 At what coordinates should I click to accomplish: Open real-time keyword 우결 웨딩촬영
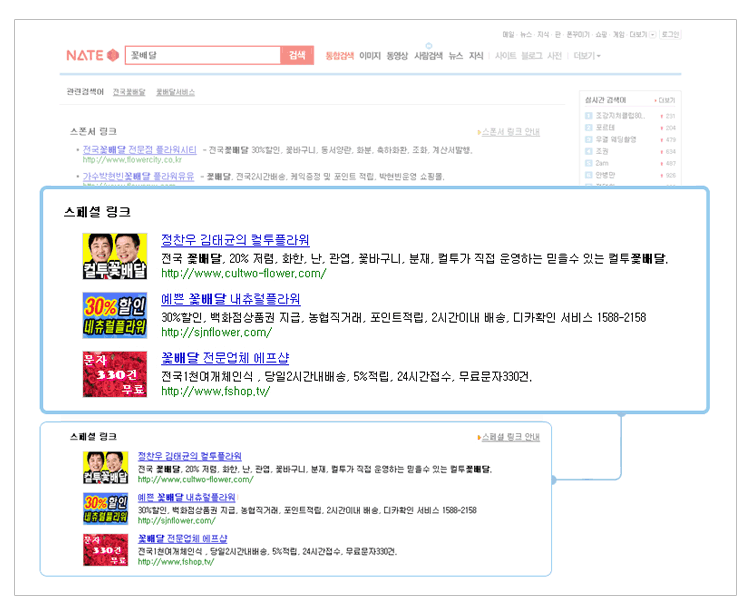point(616,140)
